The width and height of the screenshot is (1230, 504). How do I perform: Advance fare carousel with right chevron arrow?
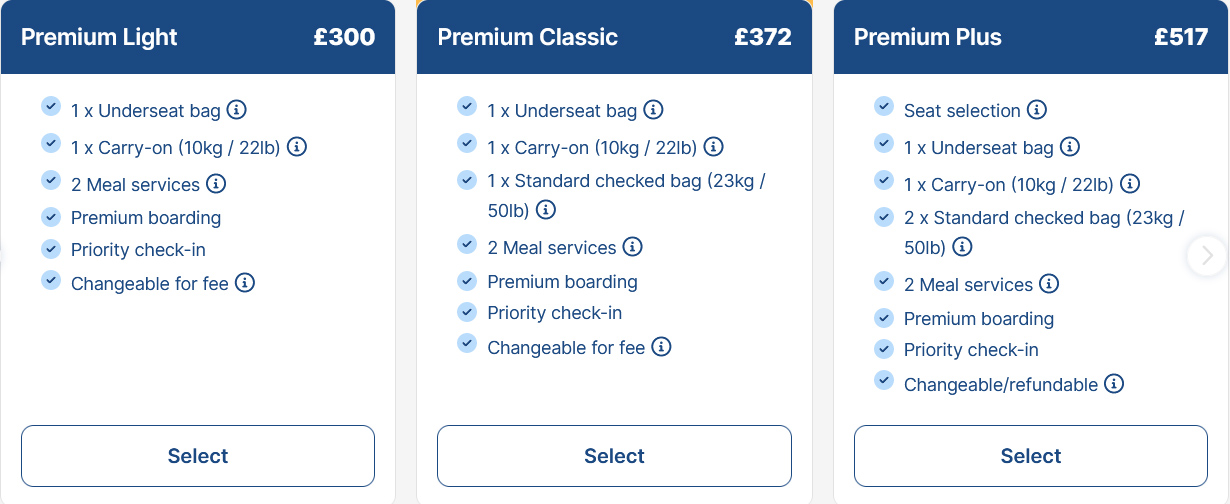pos(1207,256)
